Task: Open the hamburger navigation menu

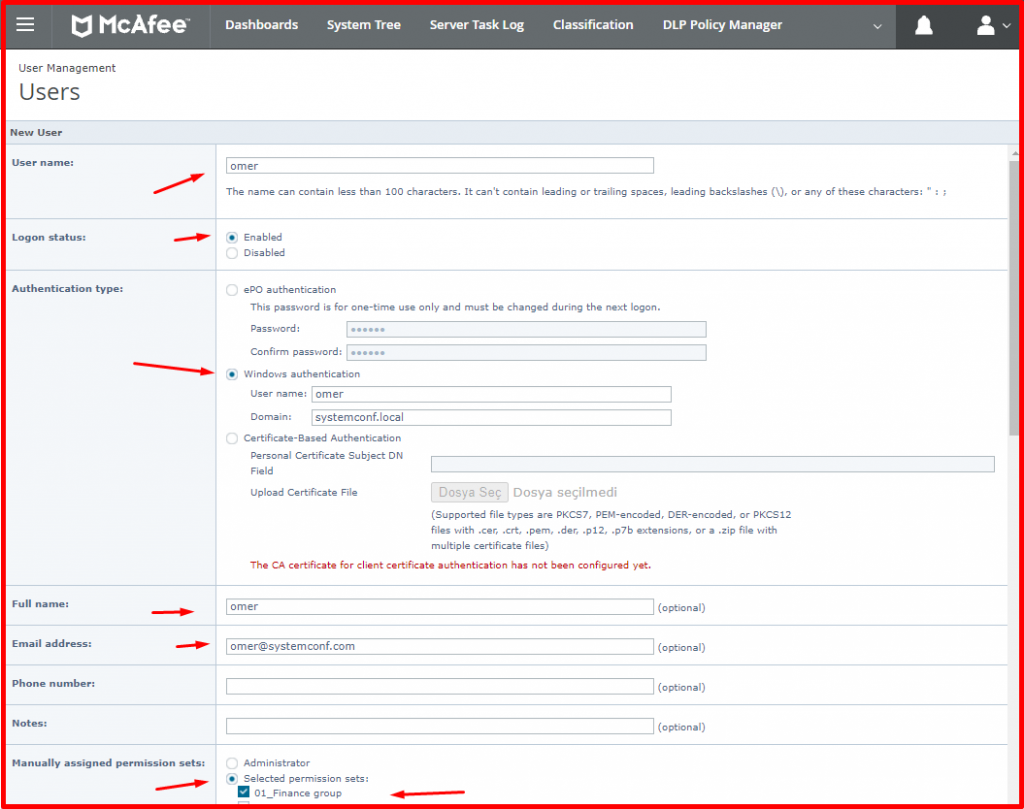Action: [27, 24]
